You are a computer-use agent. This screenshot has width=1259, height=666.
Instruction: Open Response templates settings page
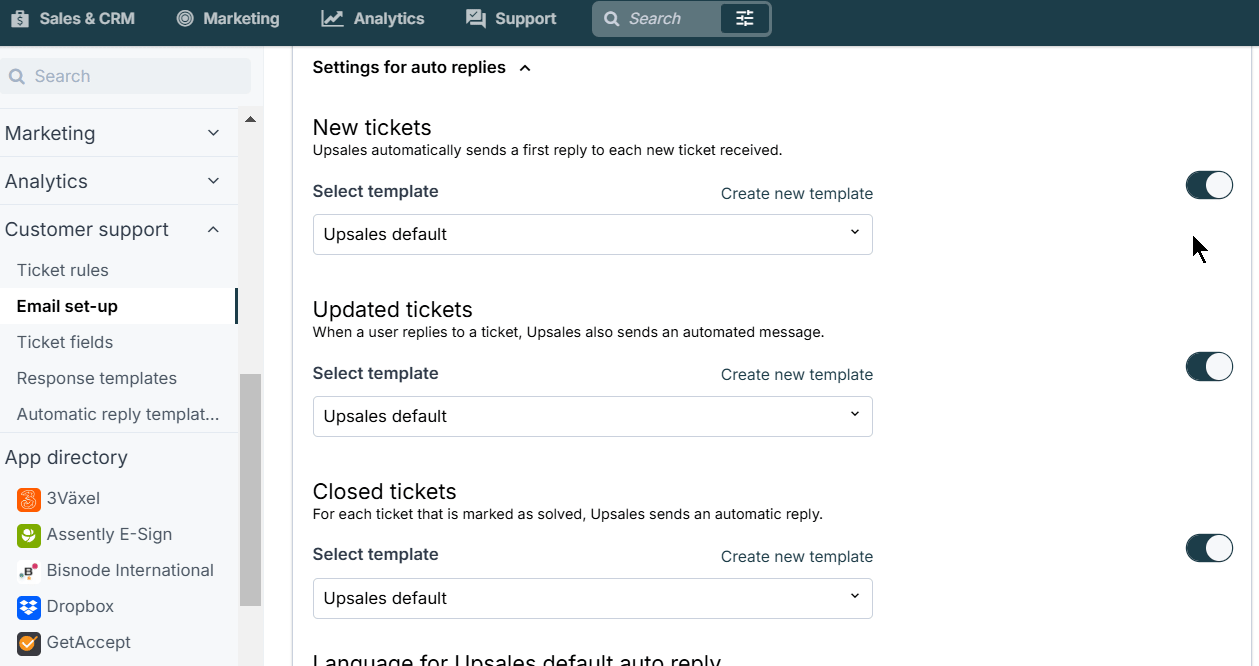(97, 378)
